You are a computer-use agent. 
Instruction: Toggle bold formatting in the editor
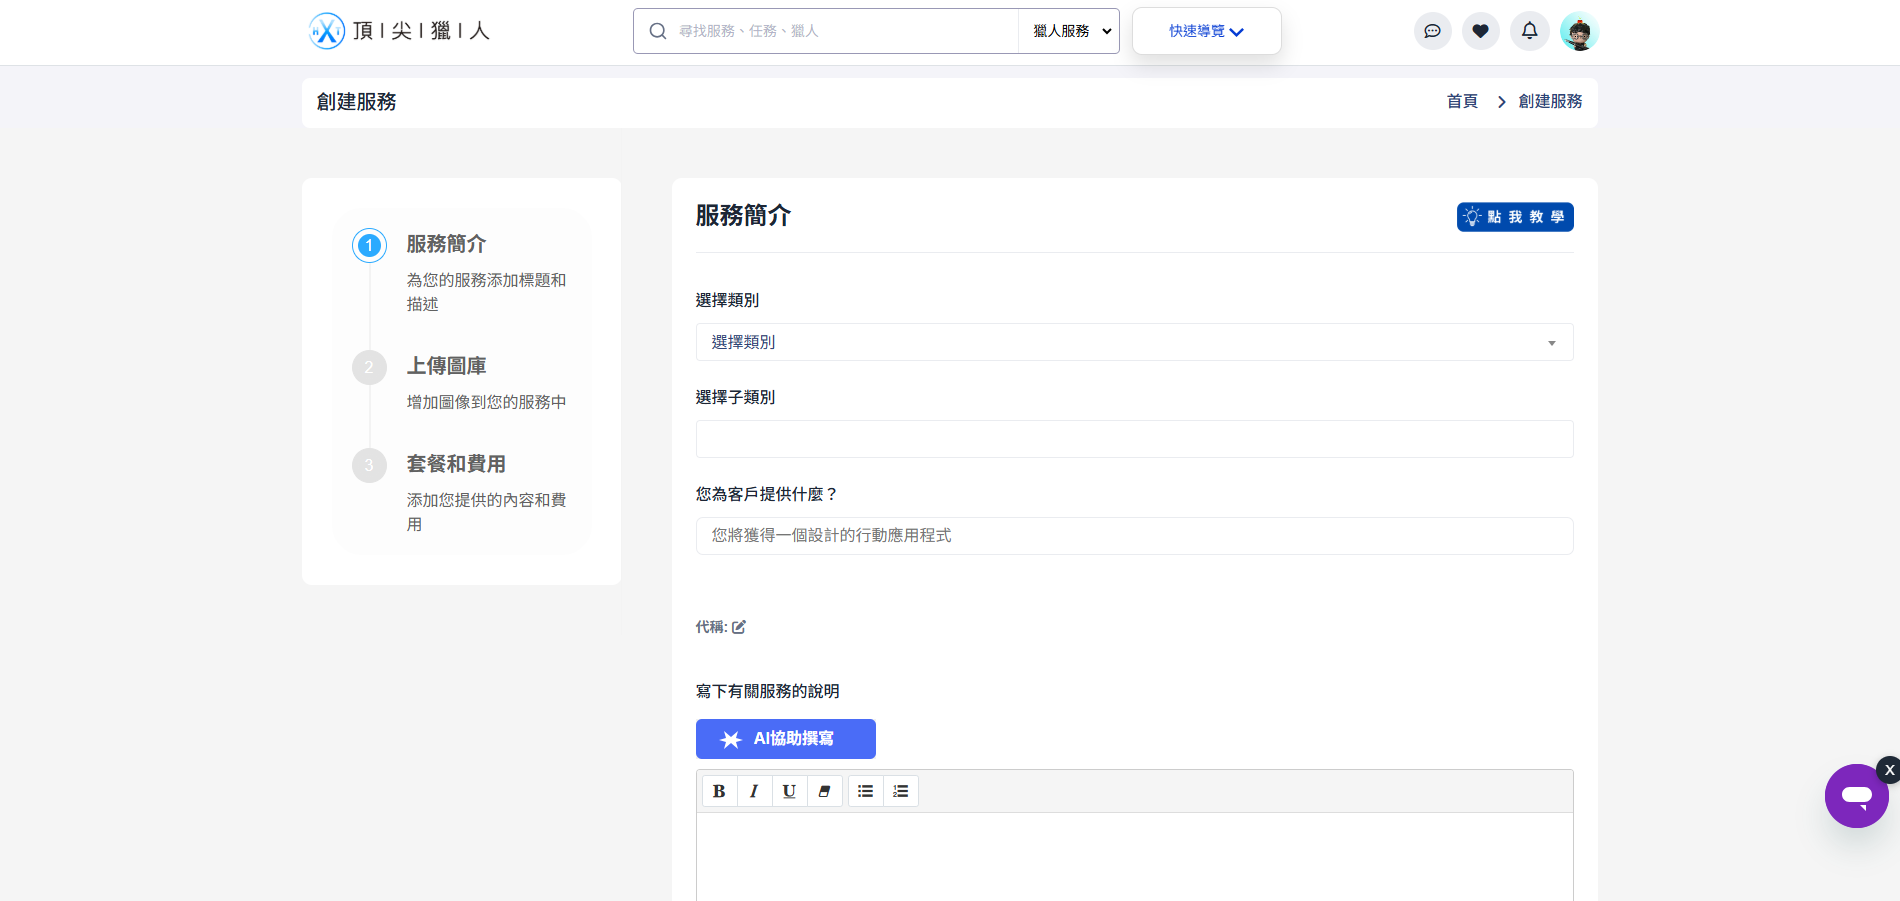pyautogui.click(x=719, y=791)
